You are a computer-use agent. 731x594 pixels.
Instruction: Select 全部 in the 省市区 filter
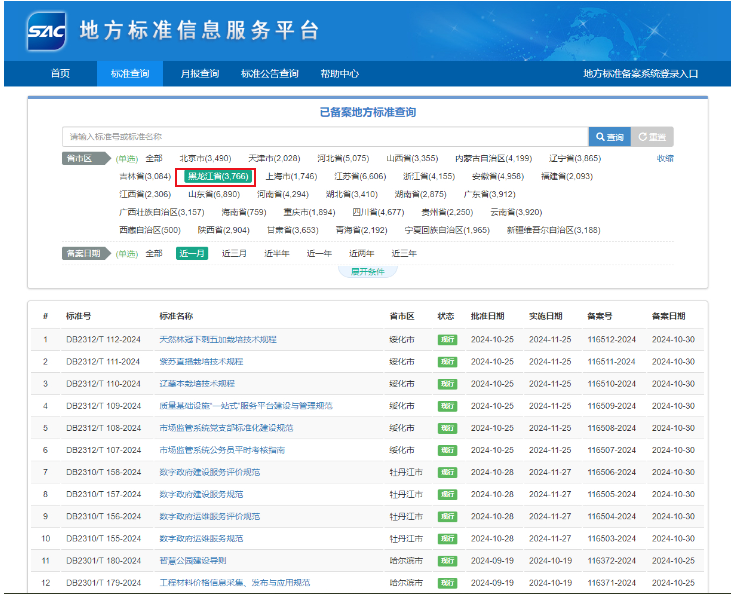[154, 159]
